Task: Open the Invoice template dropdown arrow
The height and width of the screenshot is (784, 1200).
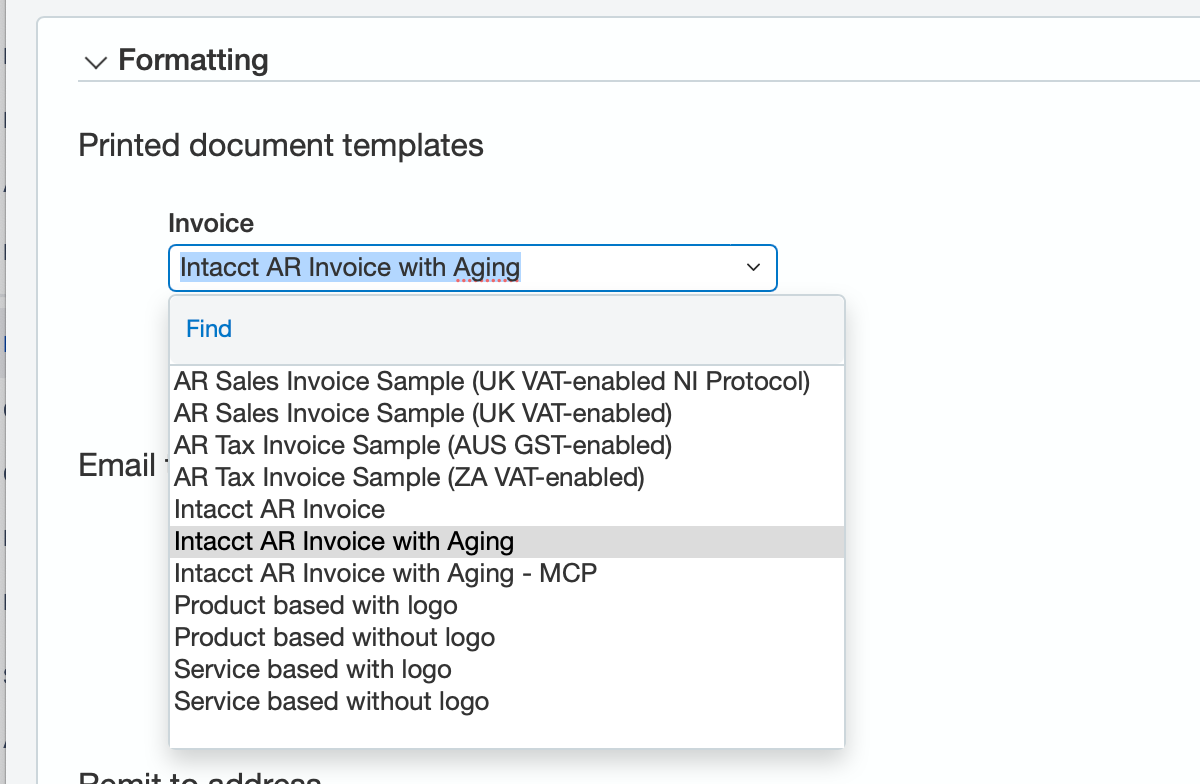Action: 753,268
